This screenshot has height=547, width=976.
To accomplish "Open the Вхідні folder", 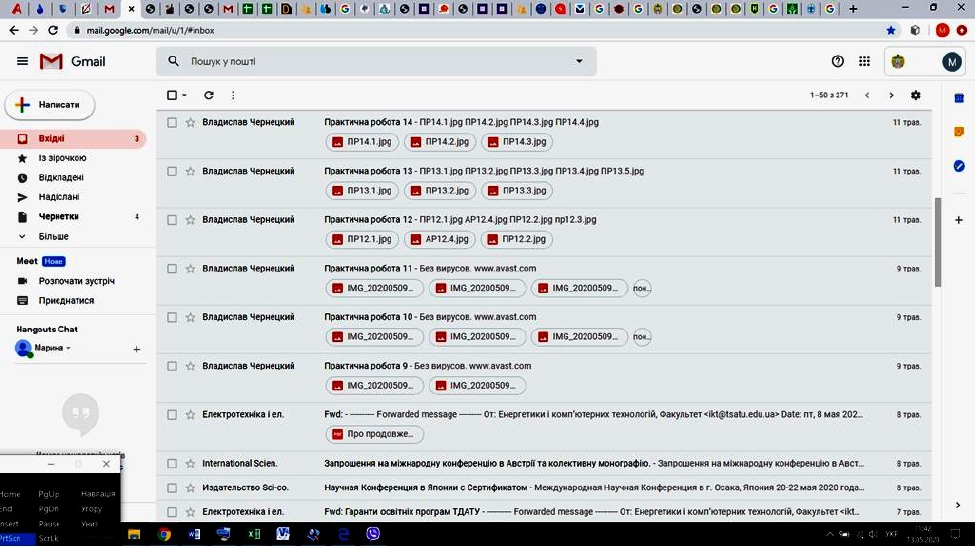I will [x=73, y=138].
